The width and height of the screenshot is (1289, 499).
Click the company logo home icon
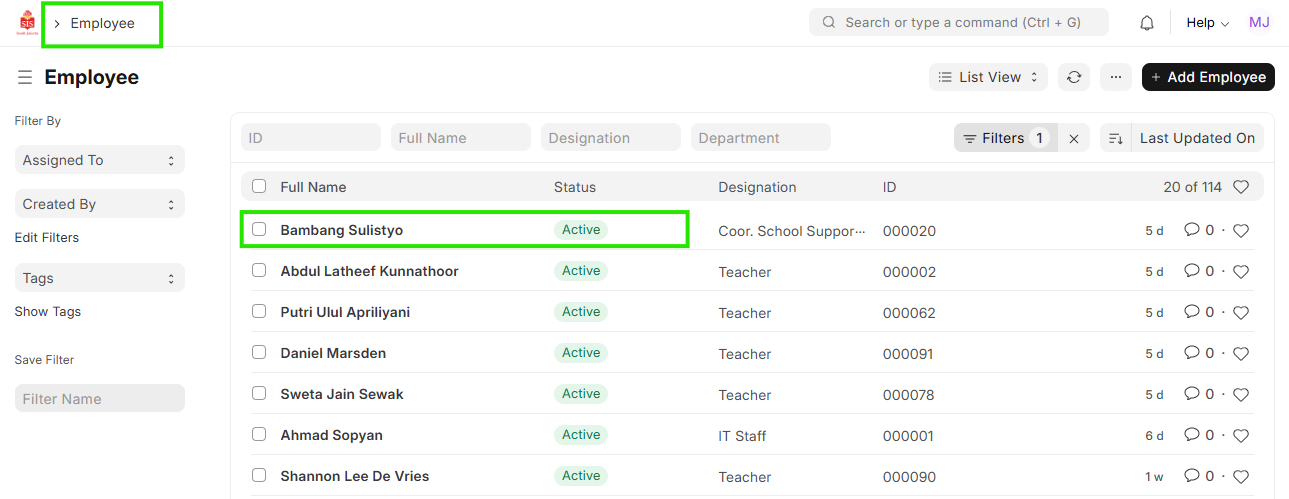click(x=27, y=23)
